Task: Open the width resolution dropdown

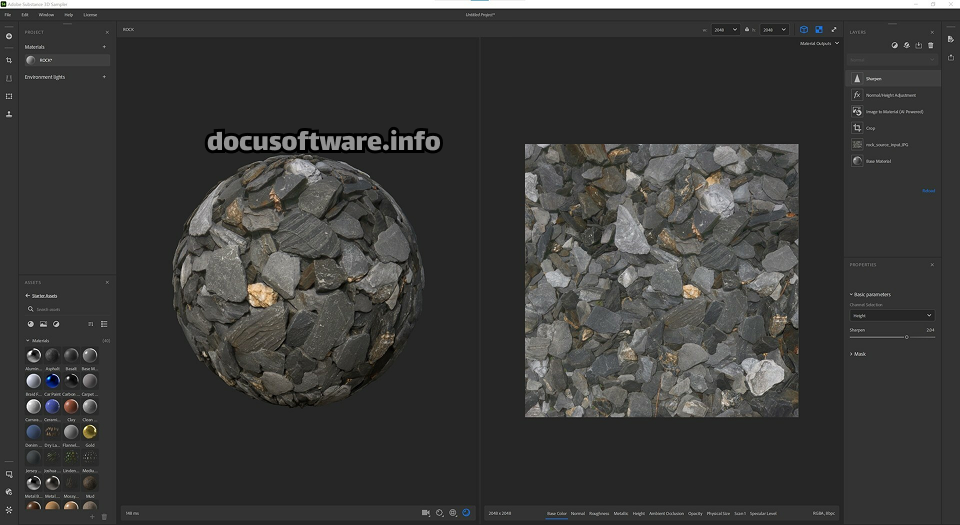Action: (x=726, y=29)
